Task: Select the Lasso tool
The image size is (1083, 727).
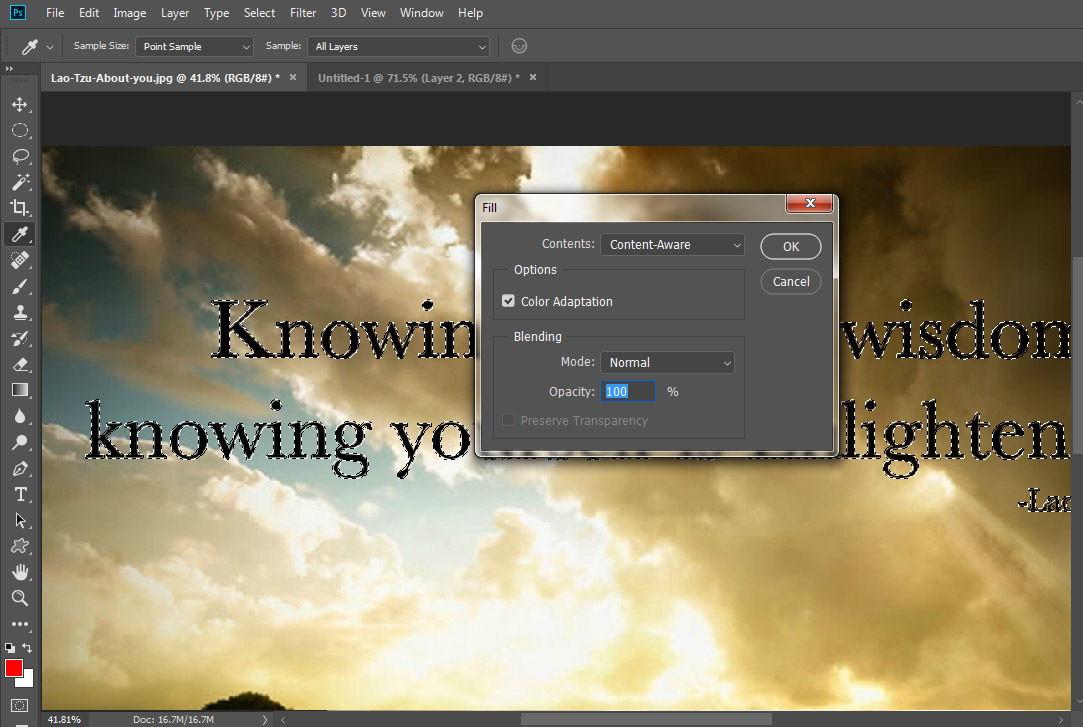Action: 20,156
